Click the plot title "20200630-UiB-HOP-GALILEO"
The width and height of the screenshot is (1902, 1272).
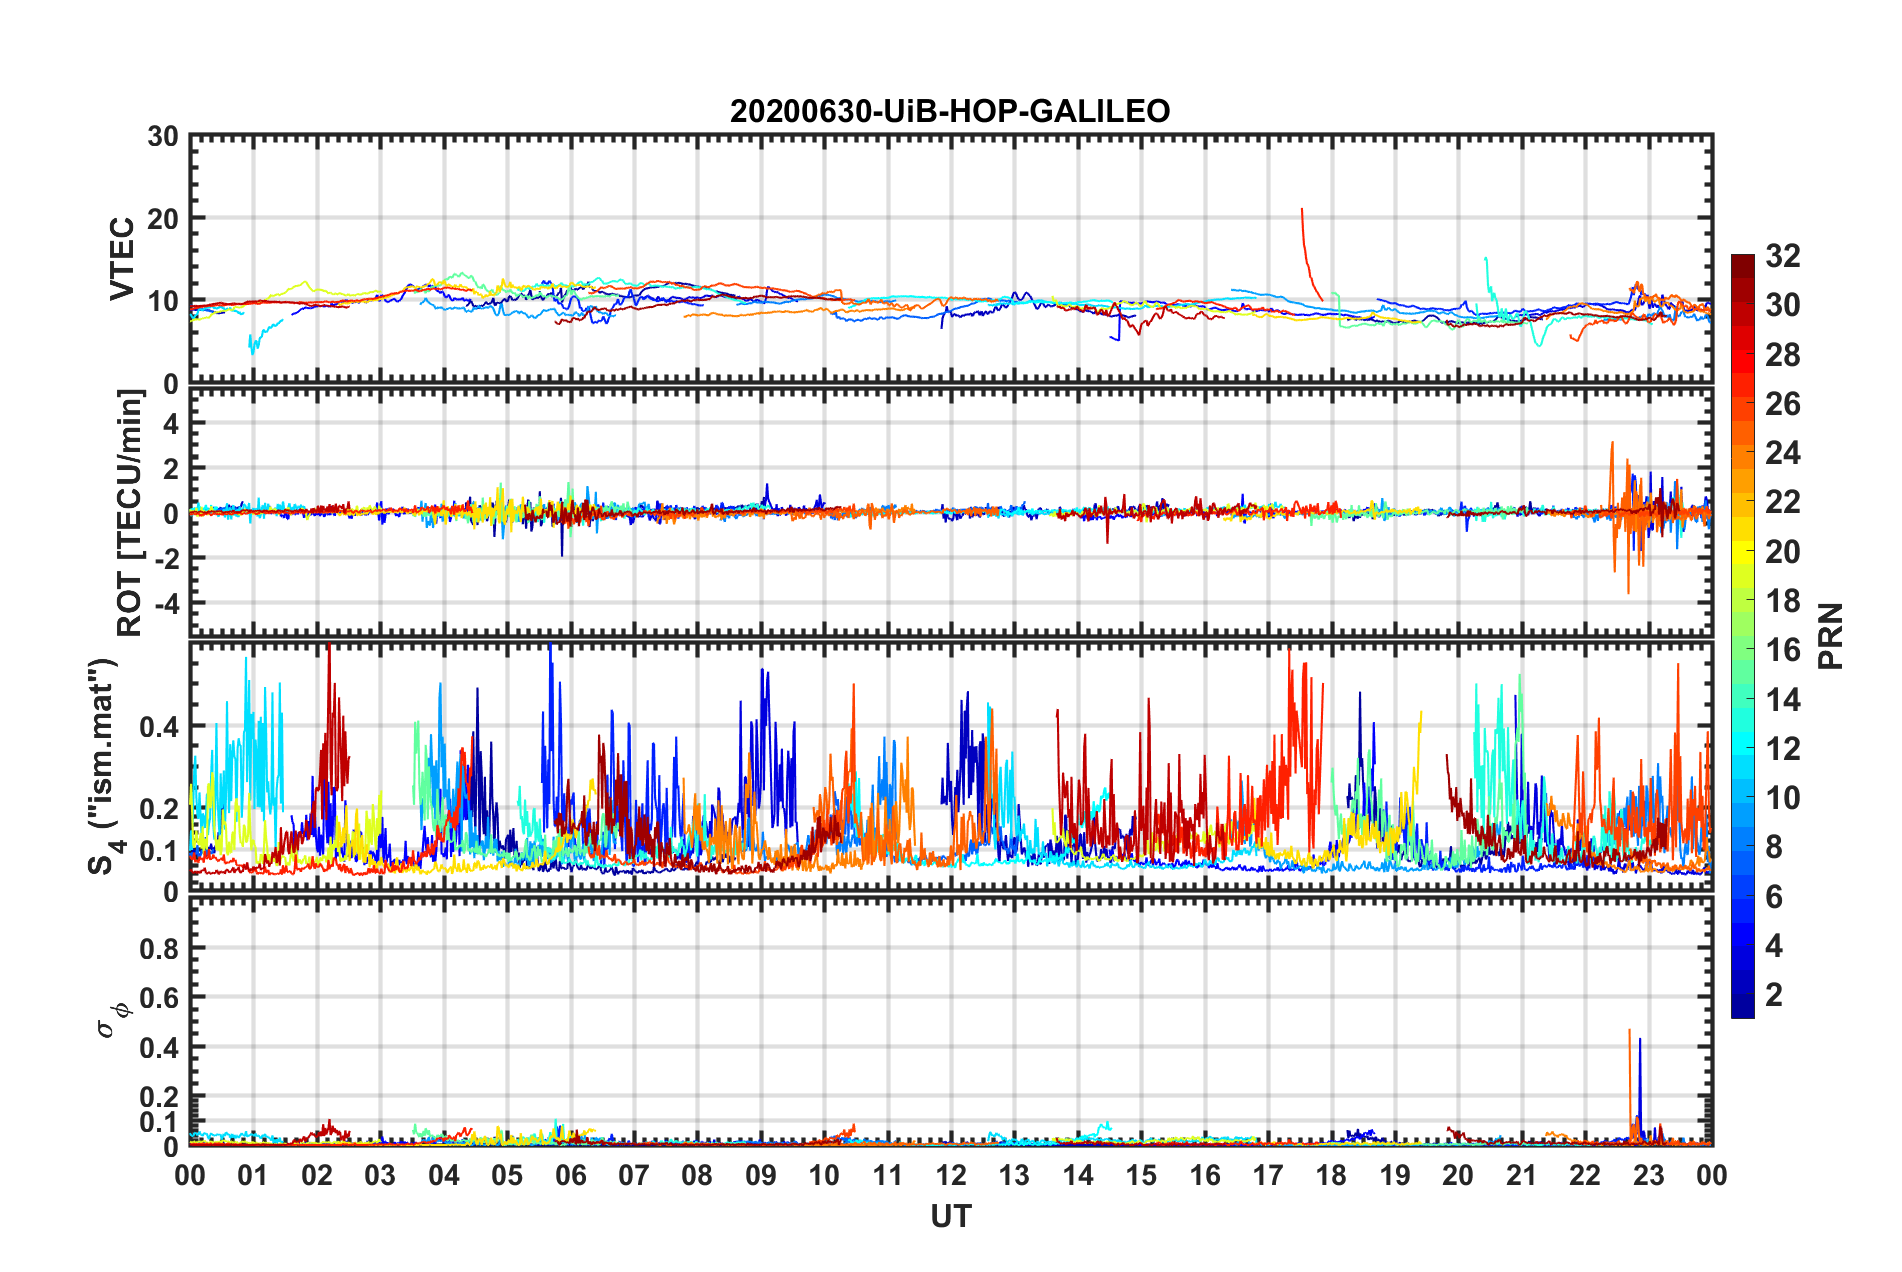[x=950, y=111]
